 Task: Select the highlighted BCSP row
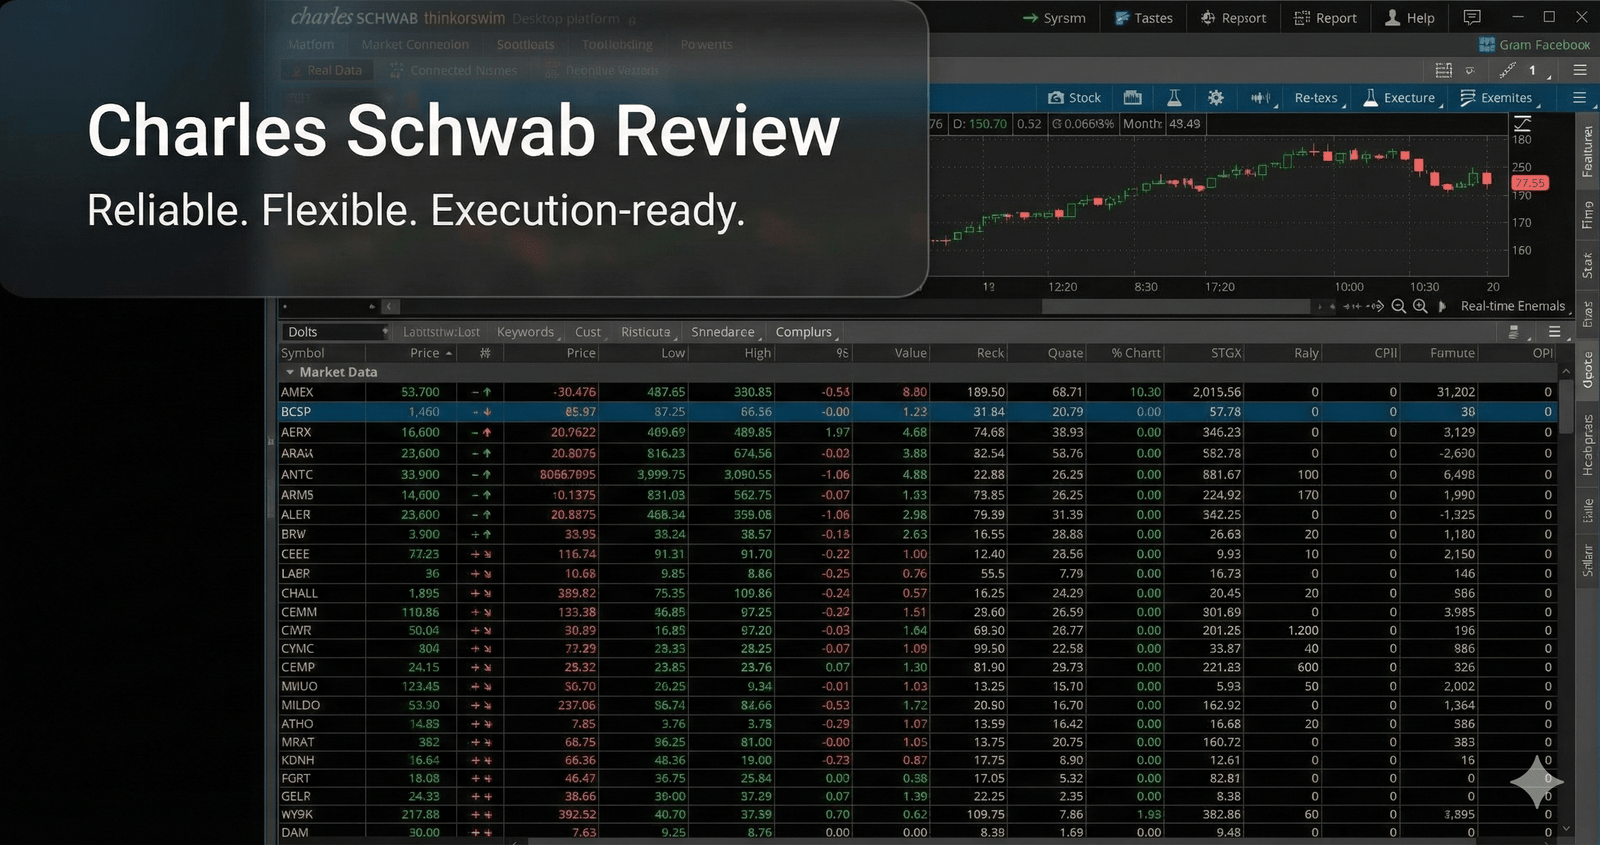pyautogui.click(x=918, y=411)
